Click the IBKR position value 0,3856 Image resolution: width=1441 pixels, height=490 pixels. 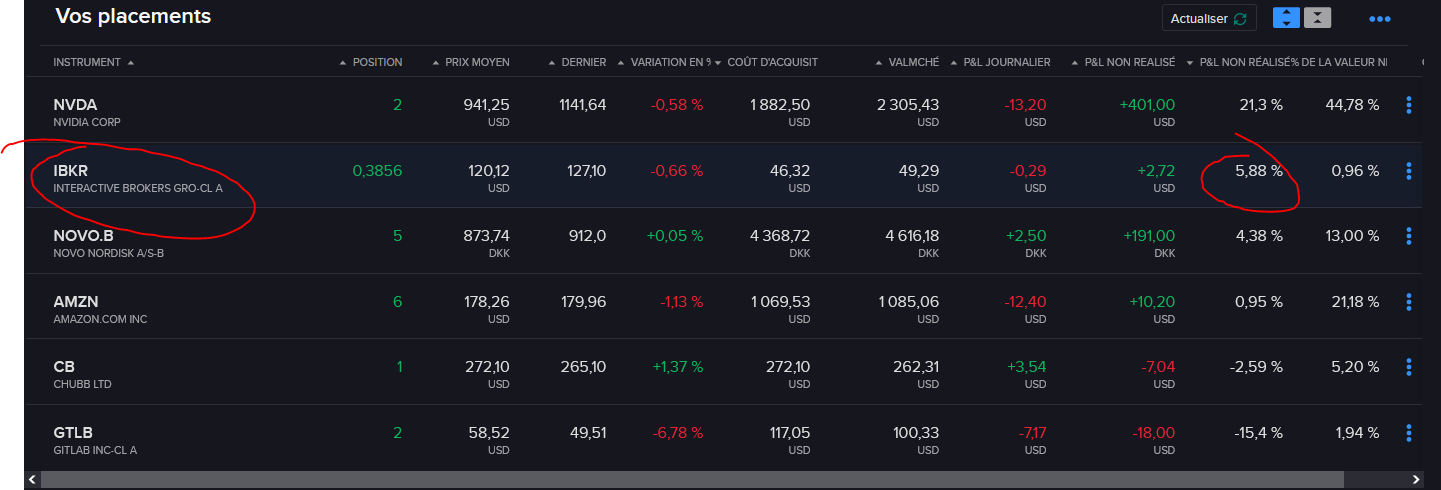tap(378, 171)
